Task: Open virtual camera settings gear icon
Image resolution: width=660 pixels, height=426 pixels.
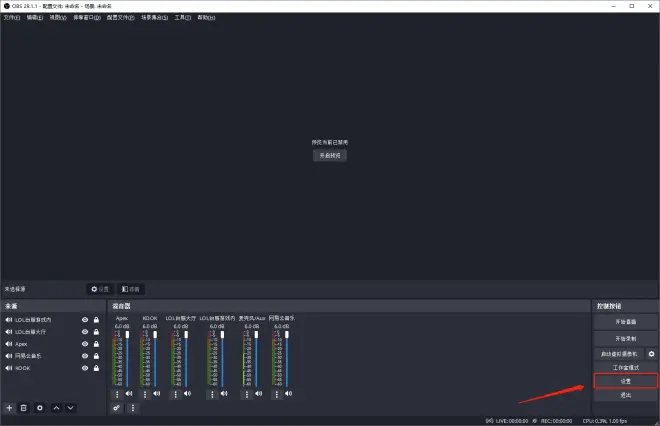Action: coord(652,354)
